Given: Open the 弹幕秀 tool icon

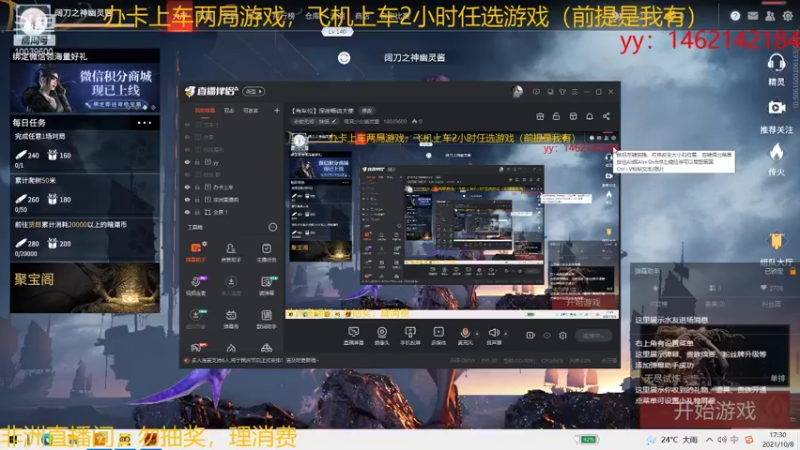Looking at the screenshot, I should pos(231,319).
